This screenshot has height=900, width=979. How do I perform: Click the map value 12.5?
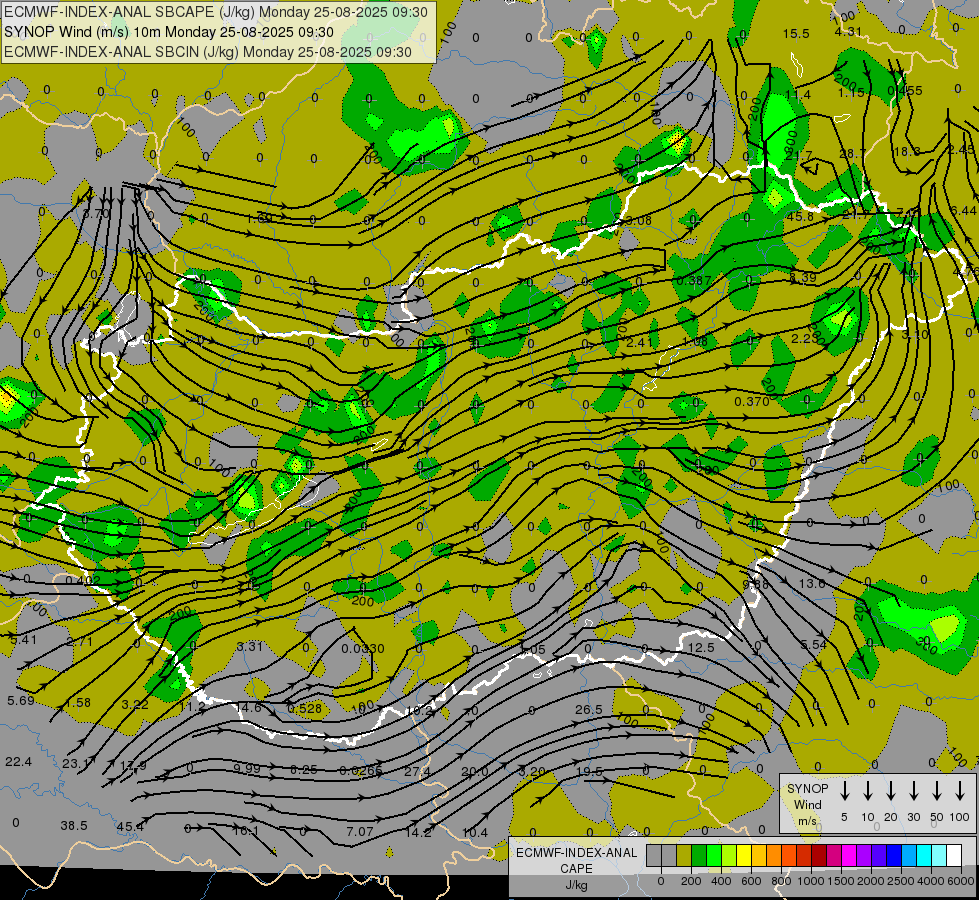pyautogui.click(x=701, y=648)
